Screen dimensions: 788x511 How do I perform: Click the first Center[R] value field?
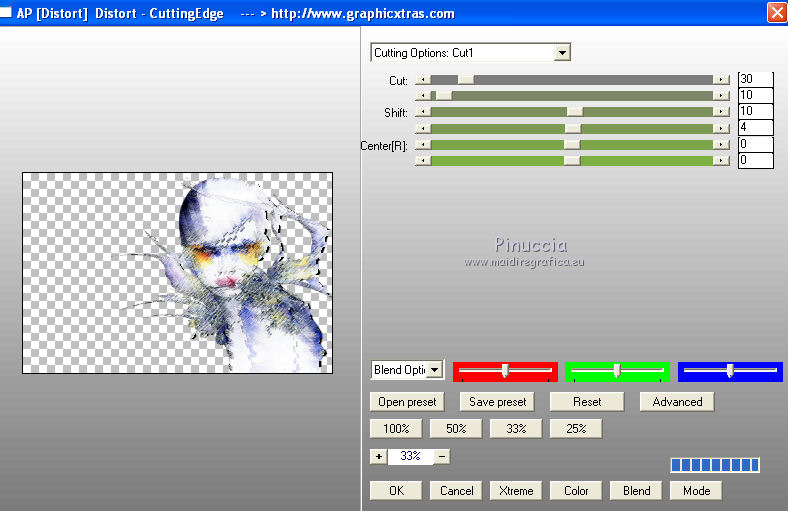[x=755, y=144]
